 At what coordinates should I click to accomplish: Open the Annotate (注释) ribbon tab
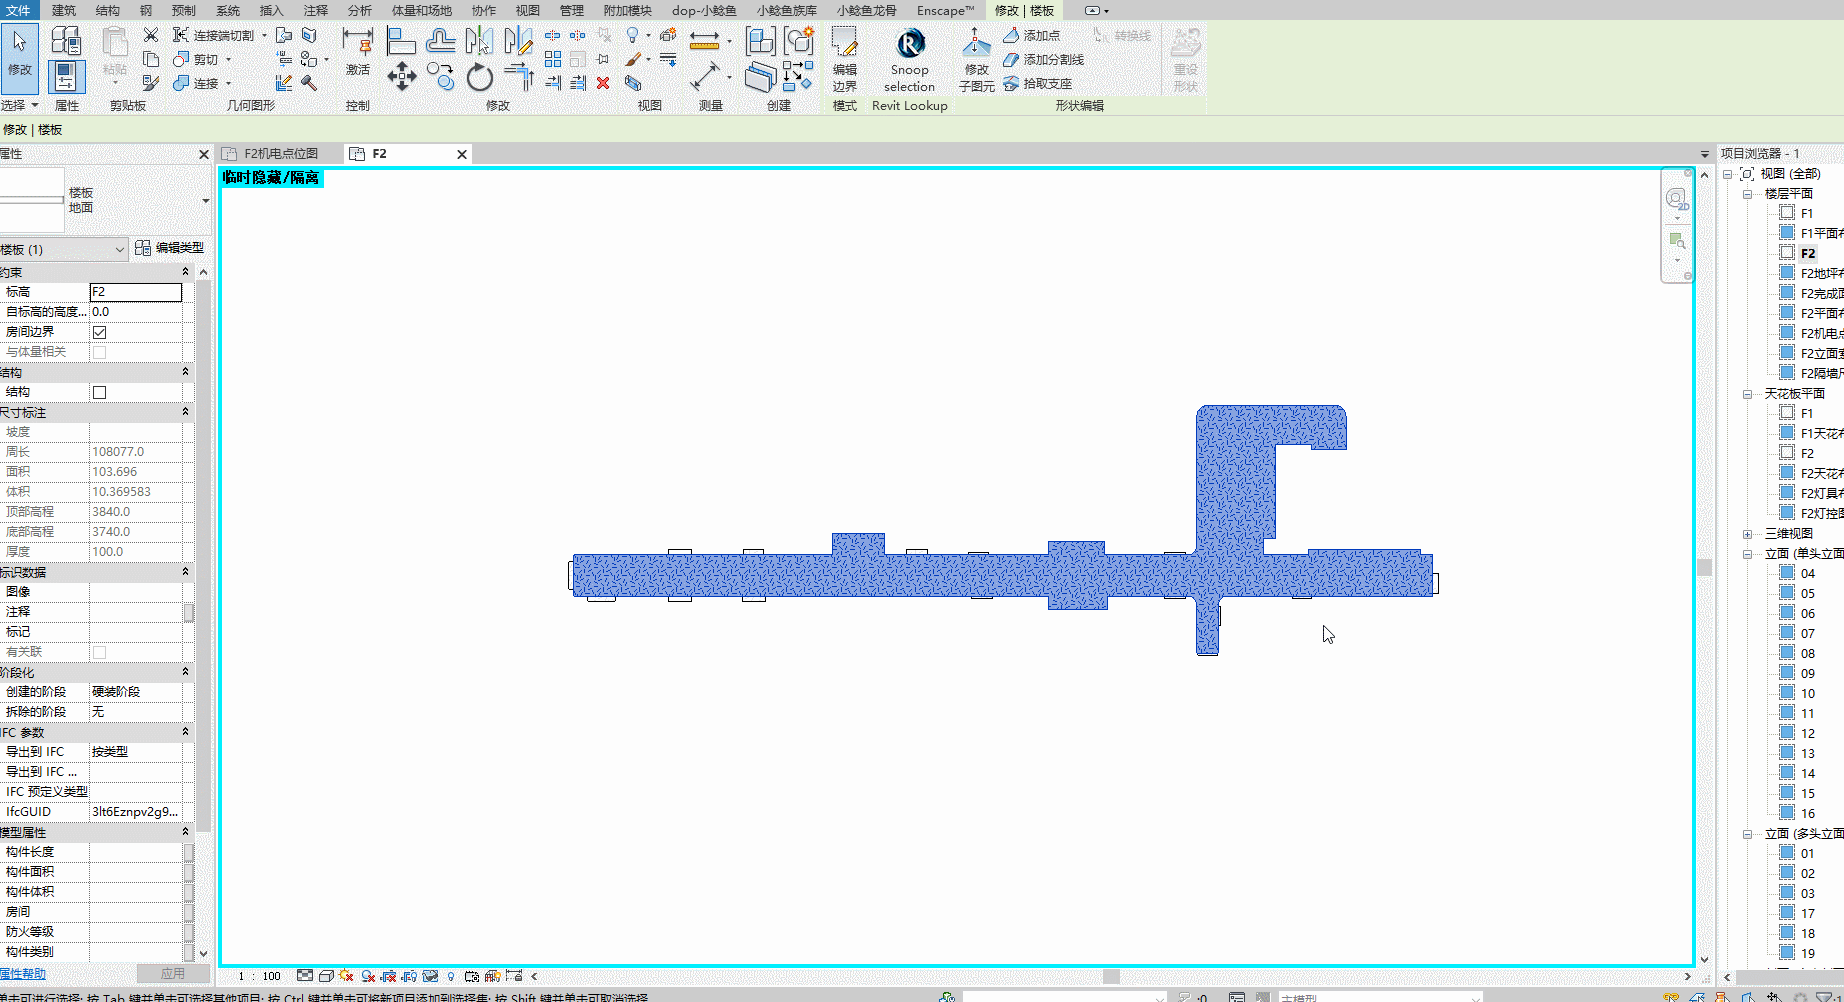click(315, 10)
